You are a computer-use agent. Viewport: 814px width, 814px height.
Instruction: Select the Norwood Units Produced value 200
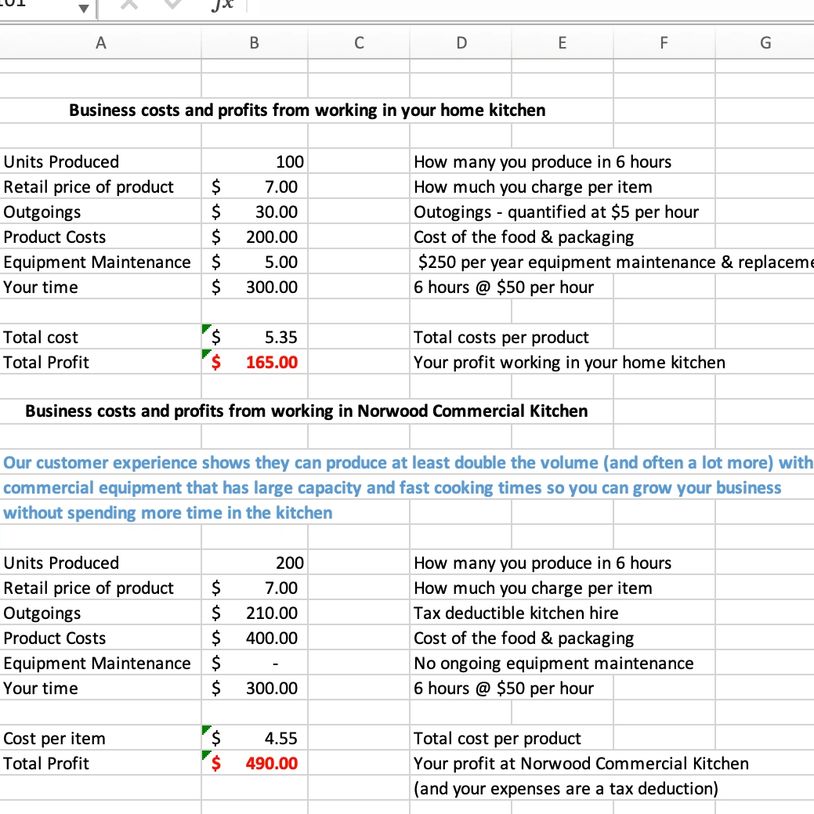click(289, 563)
